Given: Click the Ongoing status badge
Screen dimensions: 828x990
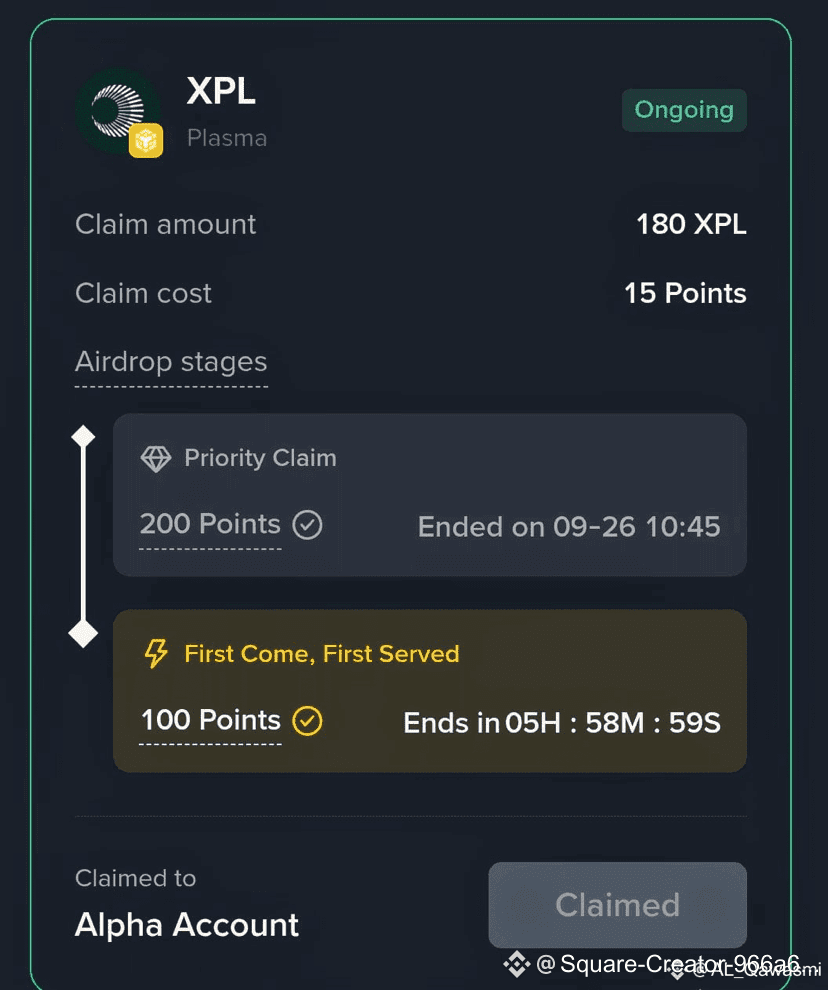Looking at the screenshot, I should (684, 110).
